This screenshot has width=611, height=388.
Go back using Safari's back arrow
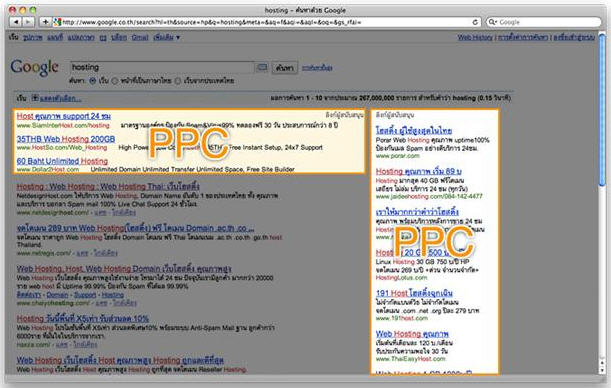click(x=16, y=22)
